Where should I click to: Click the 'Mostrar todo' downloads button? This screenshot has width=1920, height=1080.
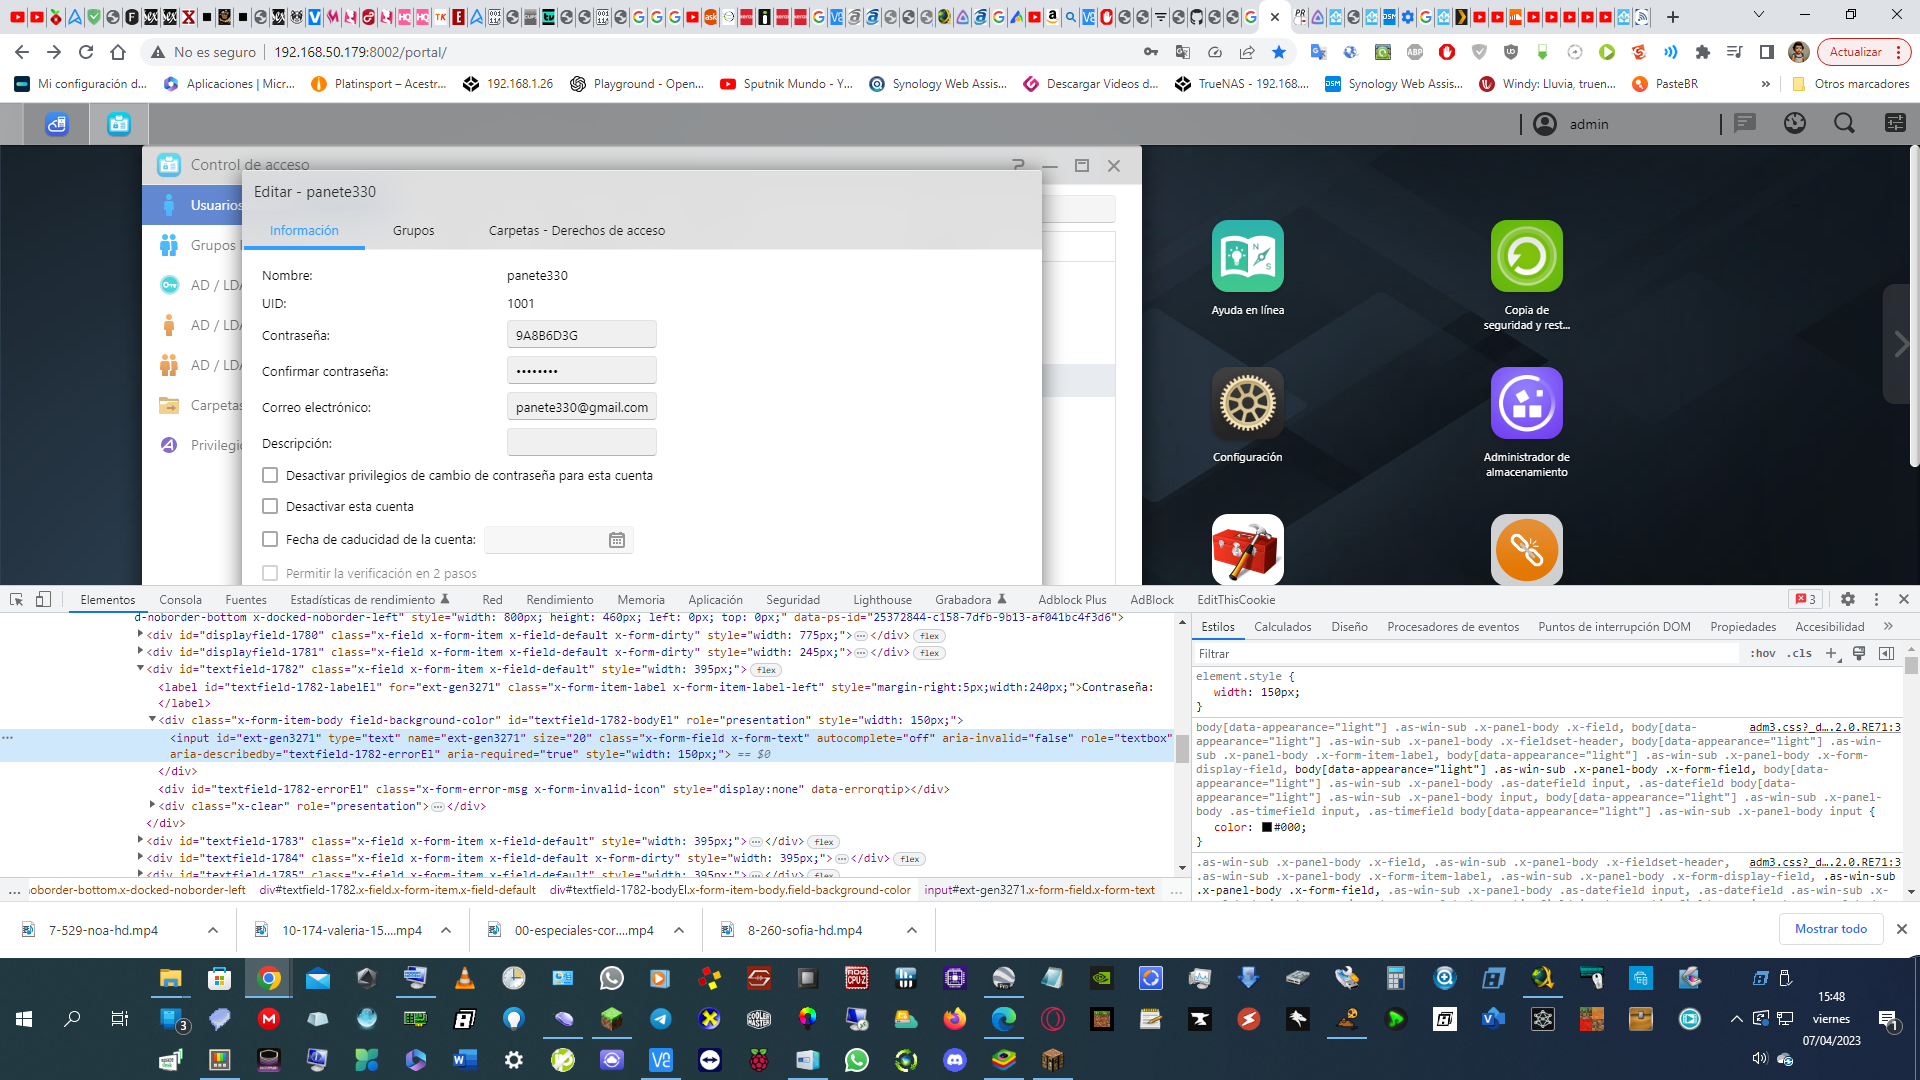pyautogui.click(x=1830, y=929)
